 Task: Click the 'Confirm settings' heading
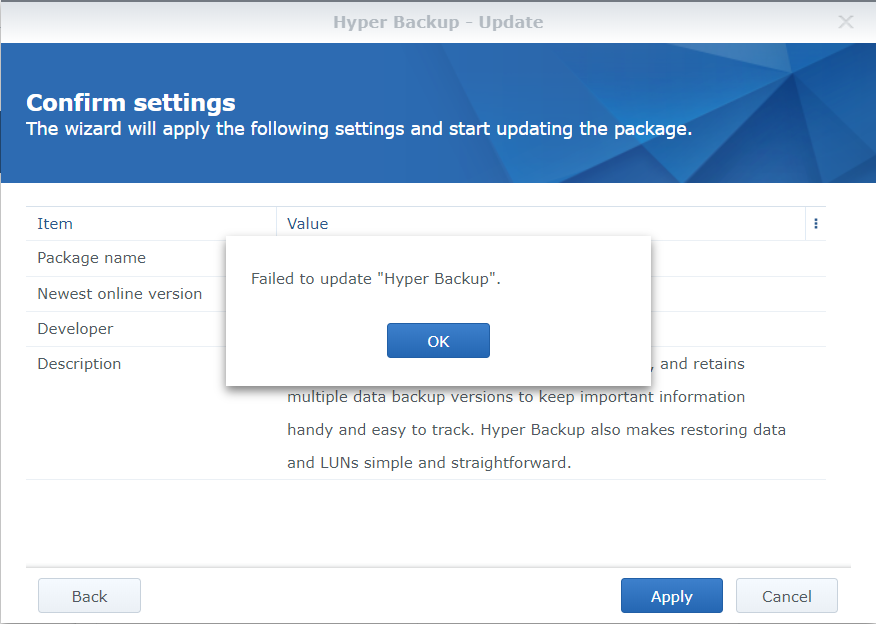(x=131, y=103)
